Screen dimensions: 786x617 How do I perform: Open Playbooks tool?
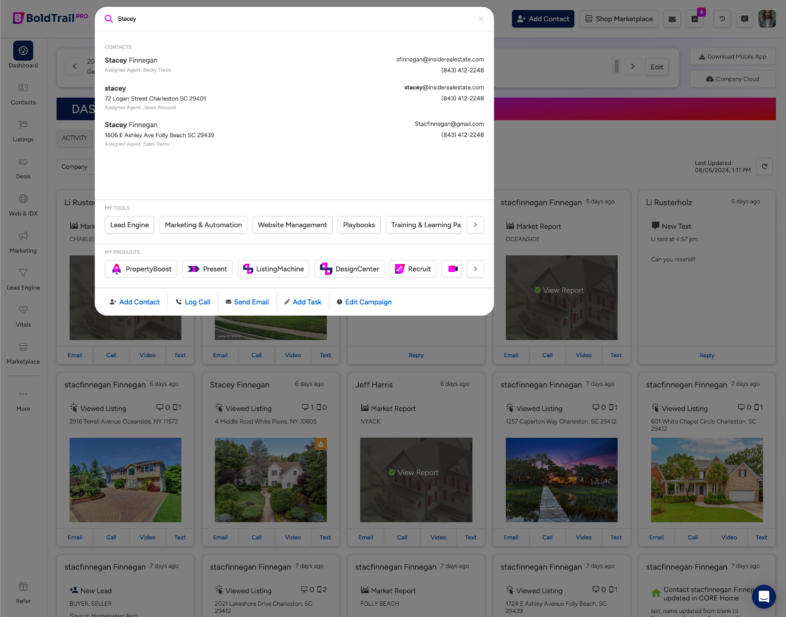[359, 225]
